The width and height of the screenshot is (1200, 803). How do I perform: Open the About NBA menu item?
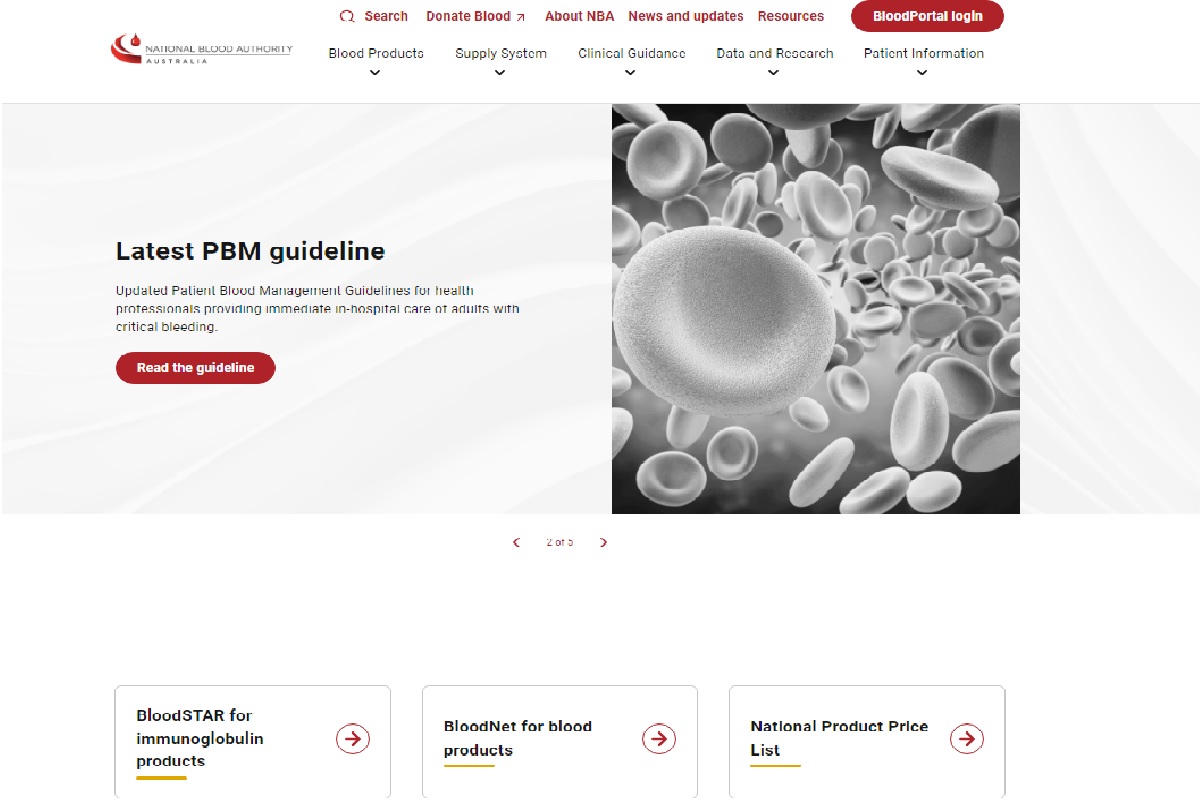tap(579, 16)
